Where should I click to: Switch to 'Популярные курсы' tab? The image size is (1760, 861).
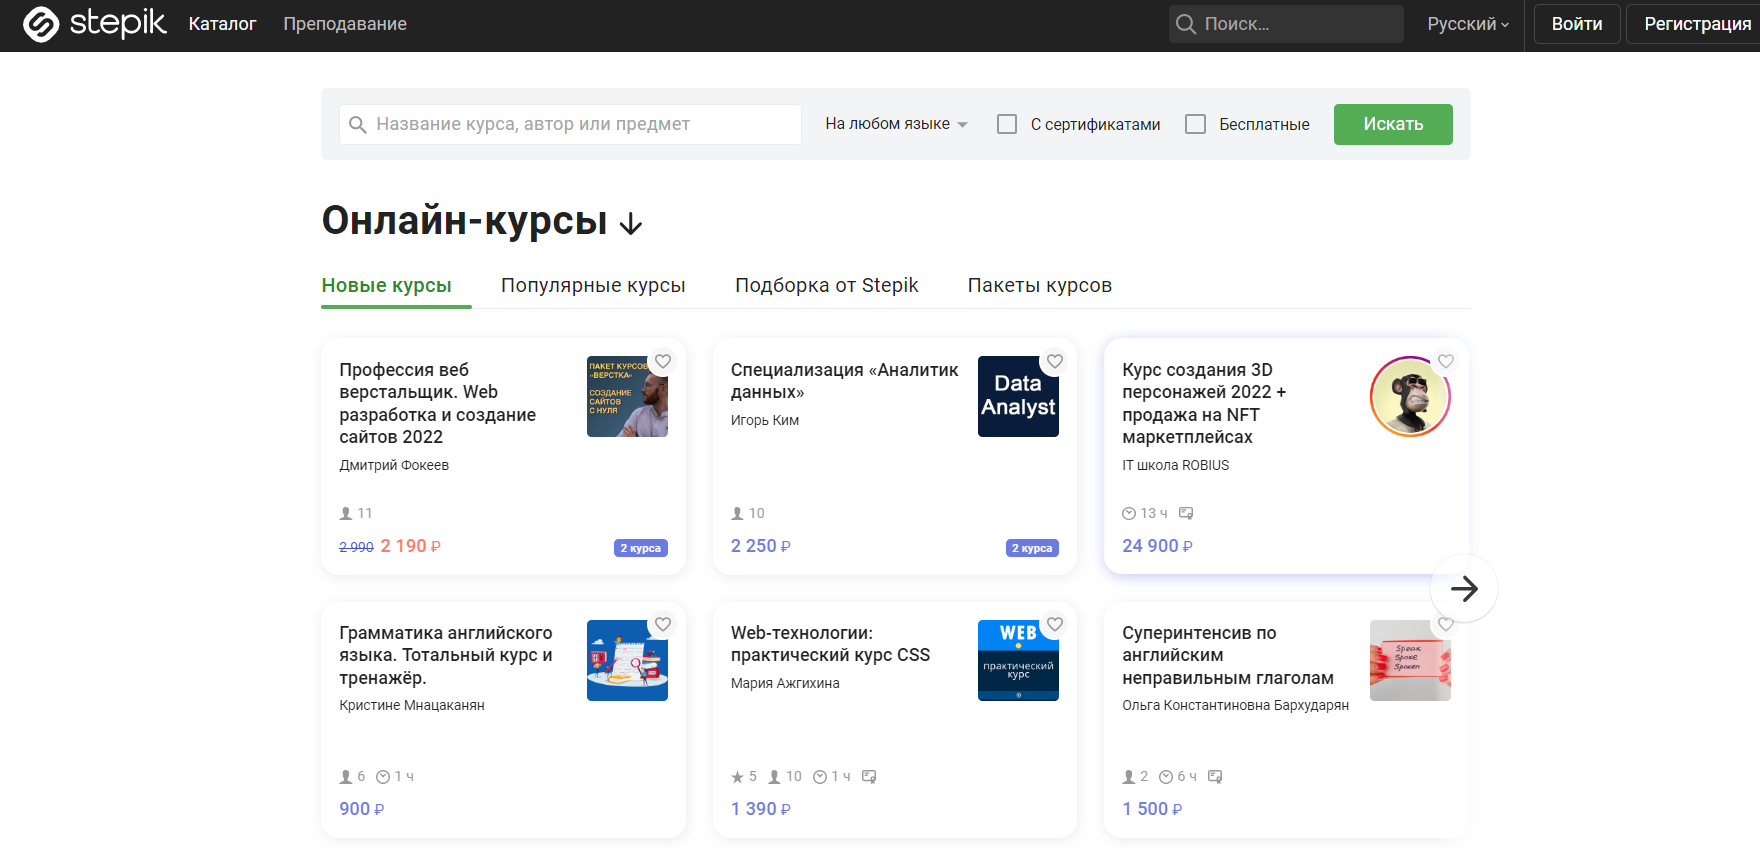click(593, 285)
